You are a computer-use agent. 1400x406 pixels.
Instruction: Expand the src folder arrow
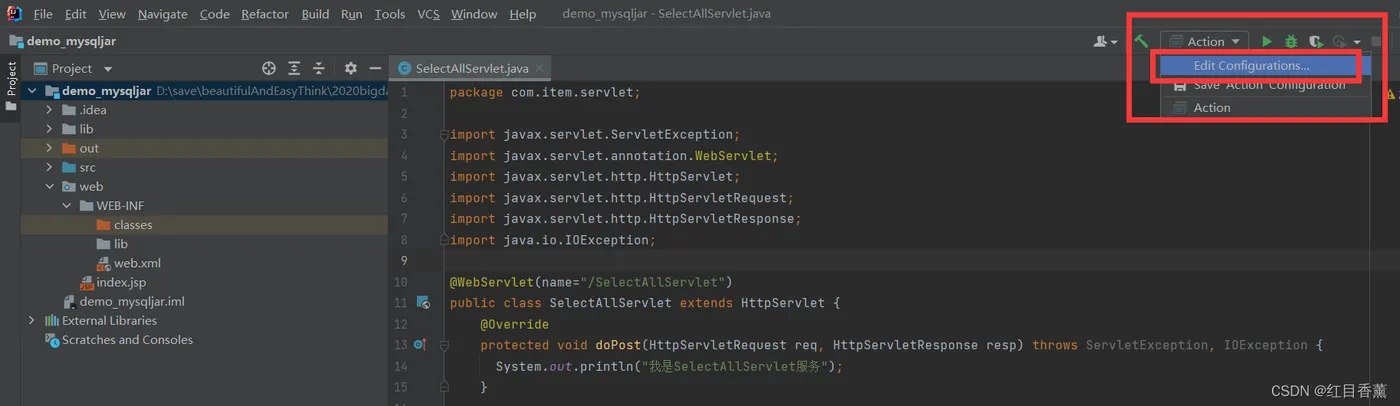point(50,167)
